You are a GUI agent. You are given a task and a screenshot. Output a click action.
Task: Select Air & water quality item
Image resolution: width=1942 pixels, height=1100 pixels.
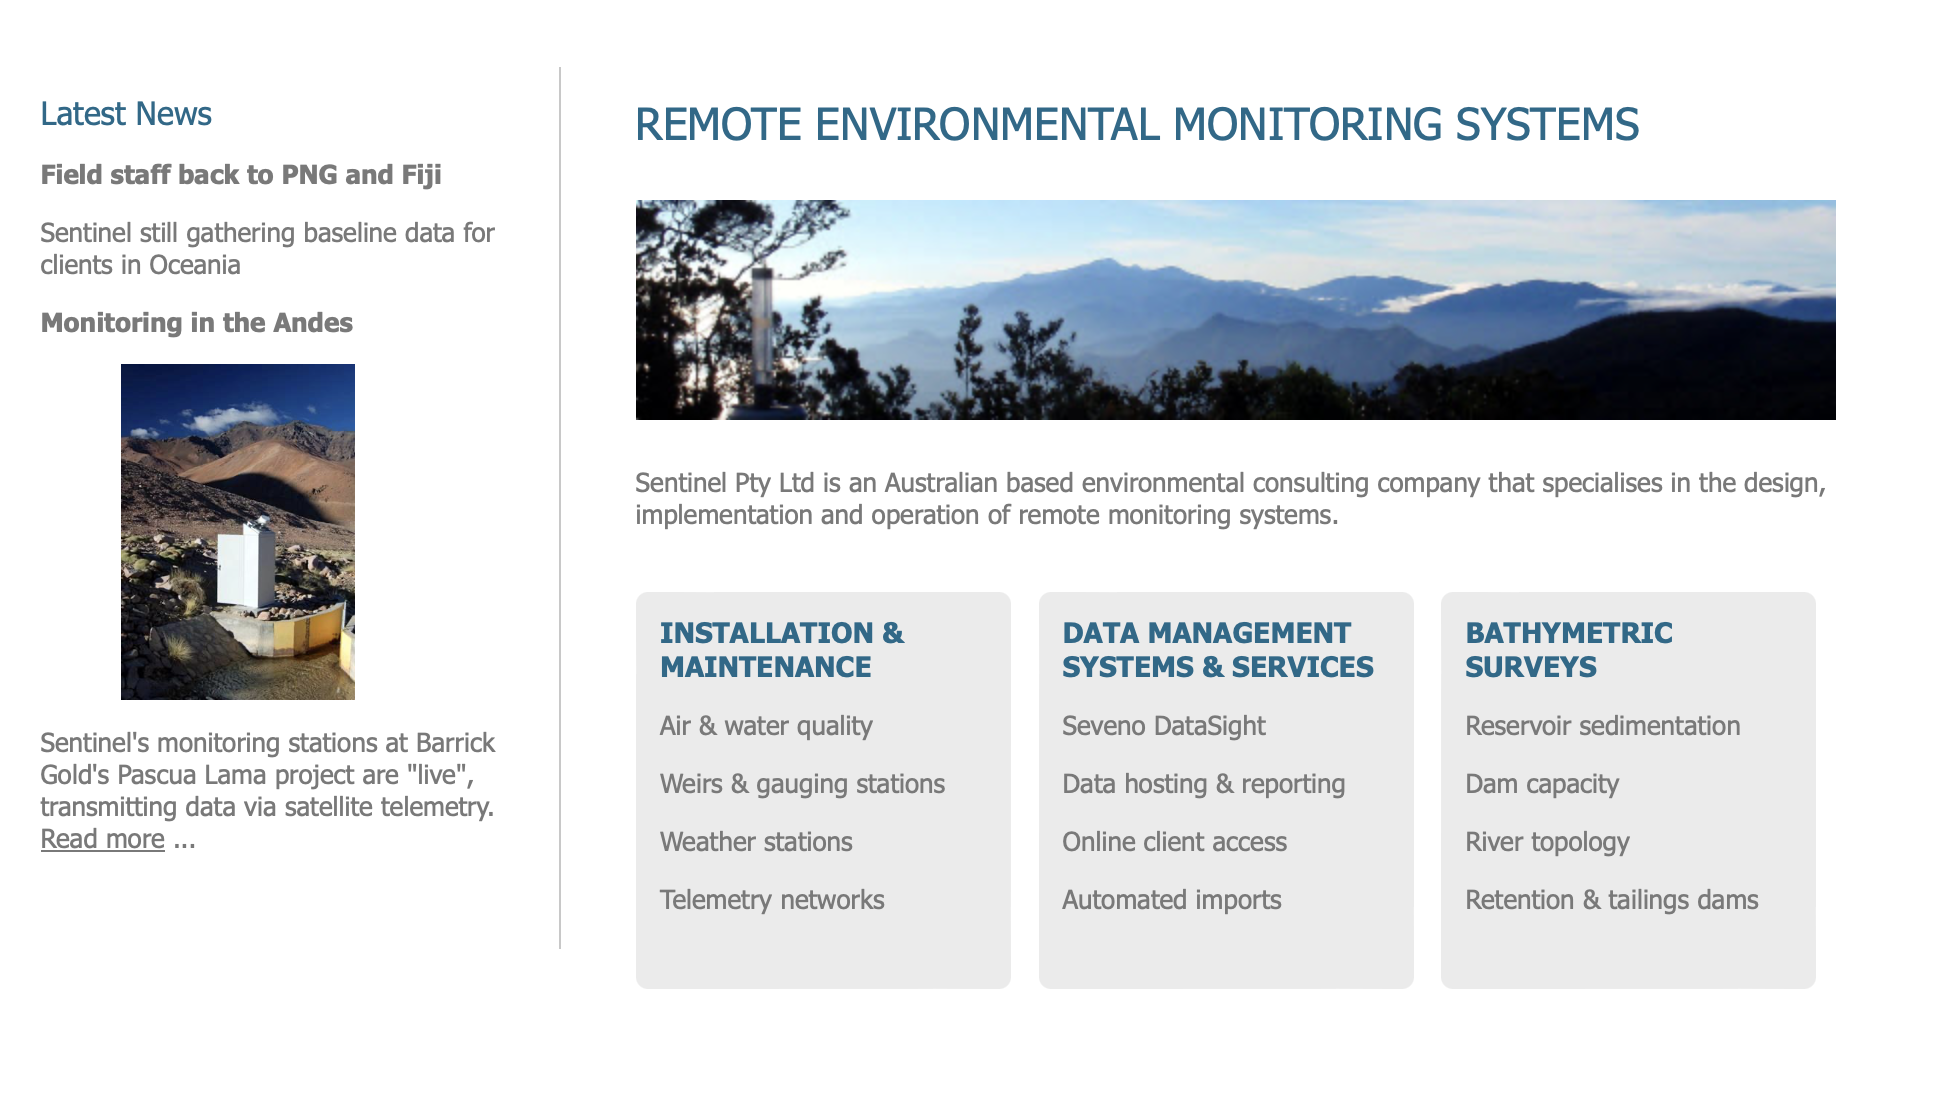click(765, 726)
